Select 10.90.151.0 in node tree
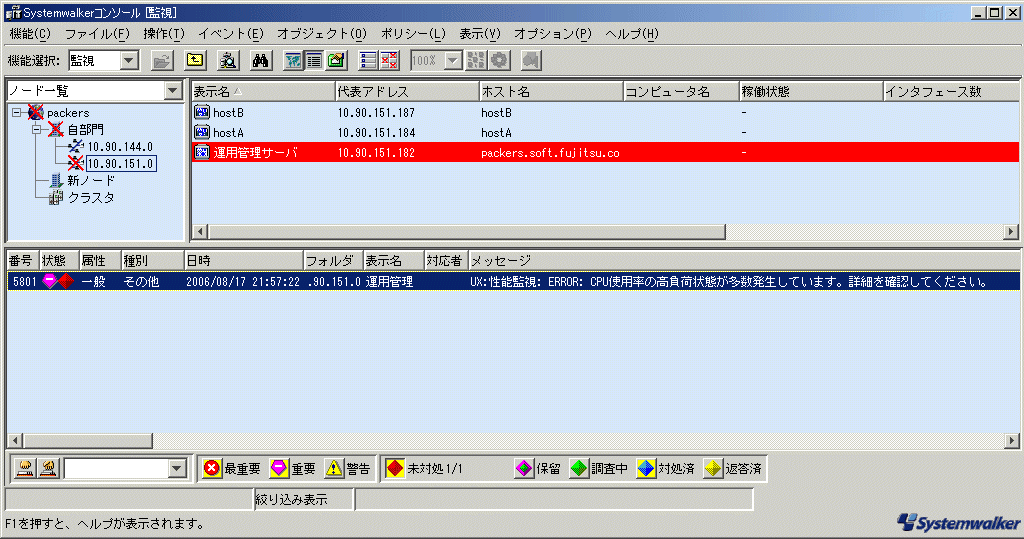This screenshot has height=539, width=1024. click(x=121, y=163)
